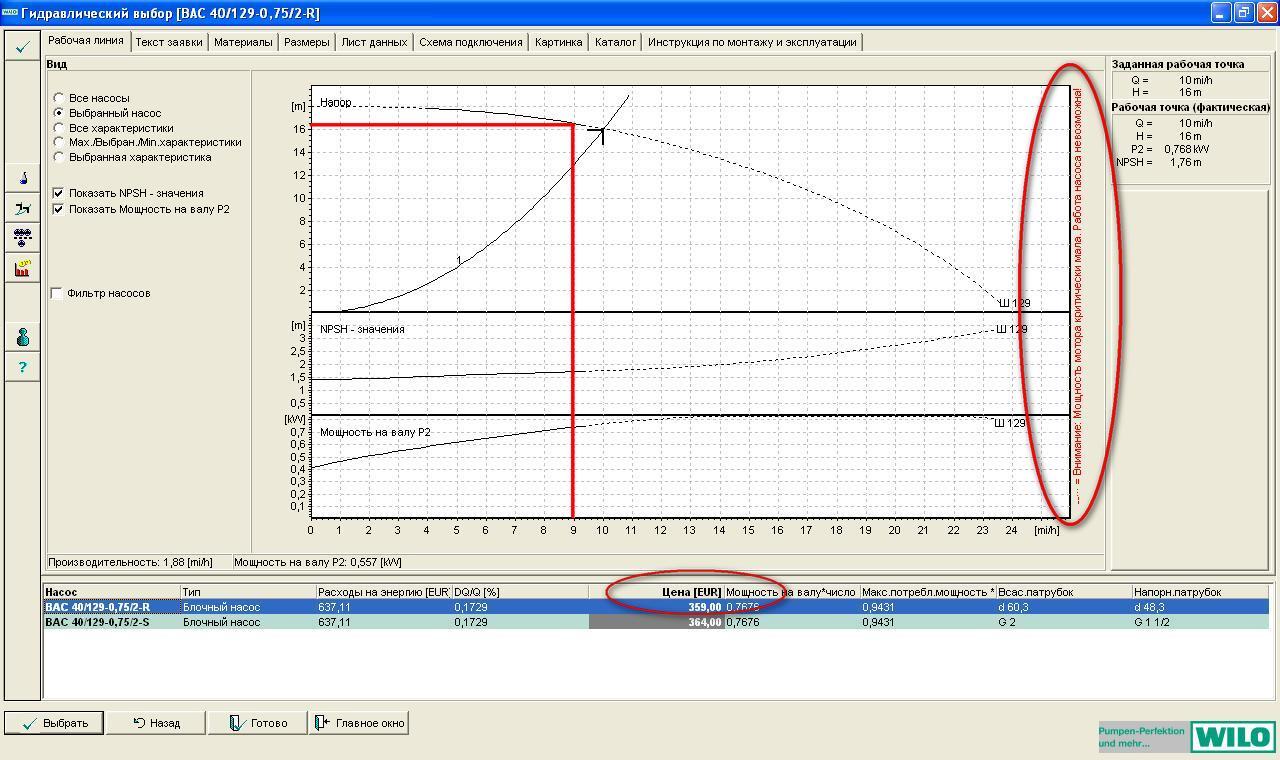
Task: Click the 'Назад' back button
Action: pos(156,723)
